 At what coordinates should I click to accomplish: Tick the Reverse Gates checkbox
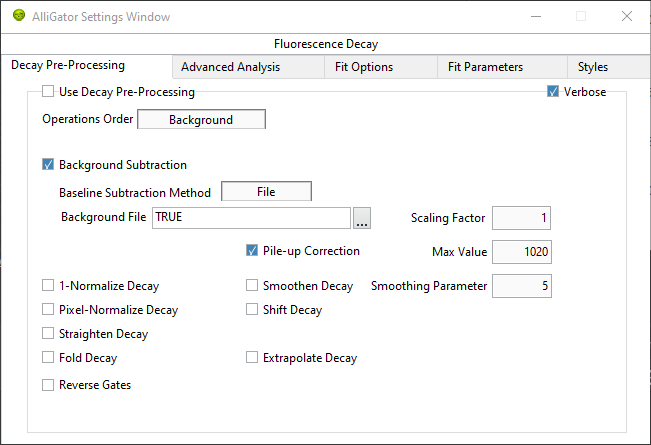48,385
